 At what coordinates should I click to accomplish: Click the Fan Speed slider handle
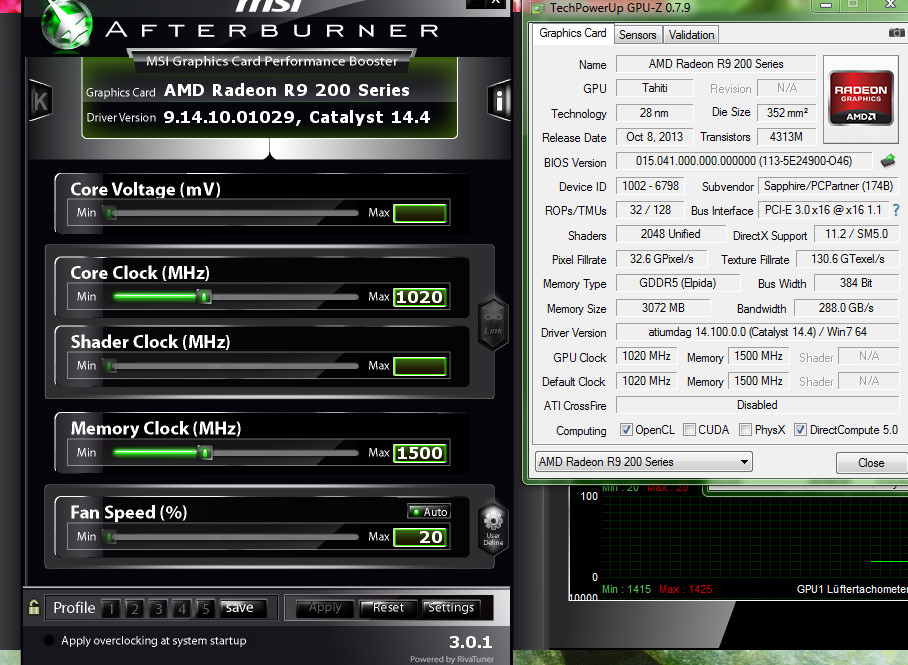(109, 537)
